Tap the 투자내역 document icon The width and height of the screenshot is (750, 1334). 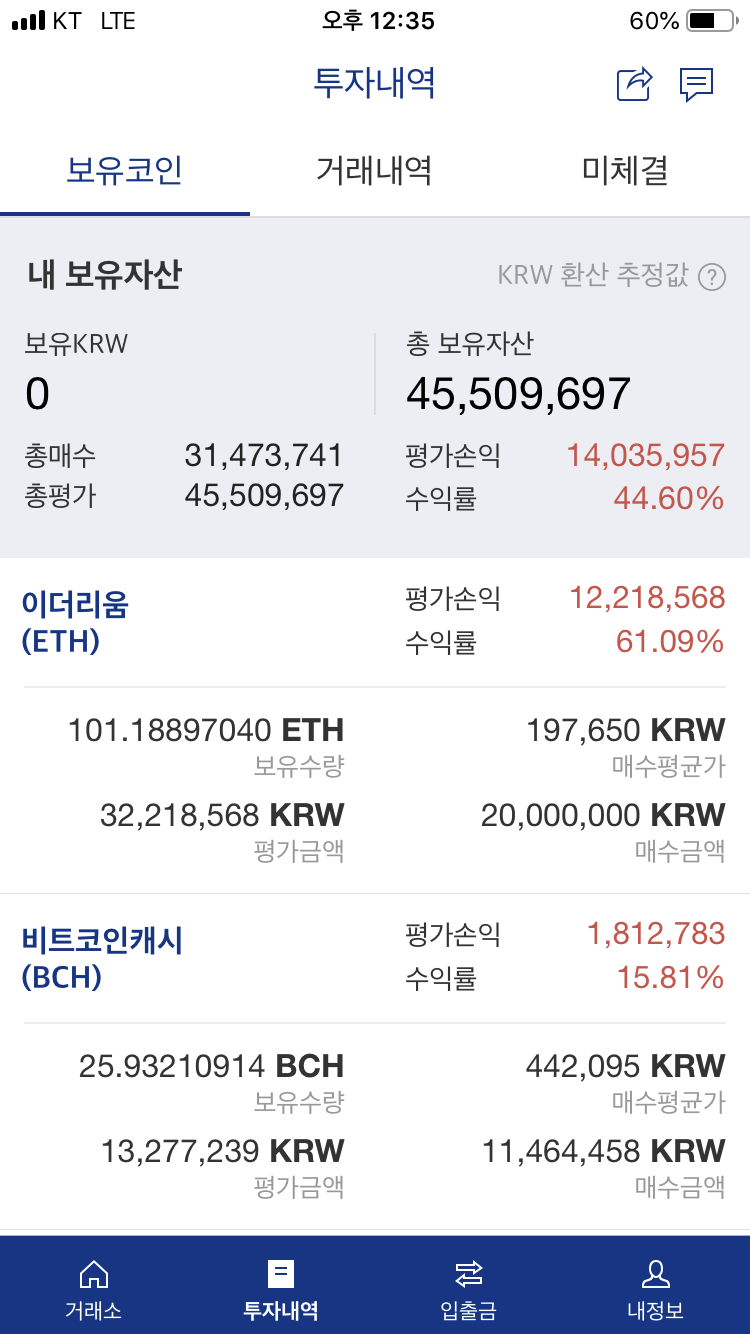(281, 1274)
